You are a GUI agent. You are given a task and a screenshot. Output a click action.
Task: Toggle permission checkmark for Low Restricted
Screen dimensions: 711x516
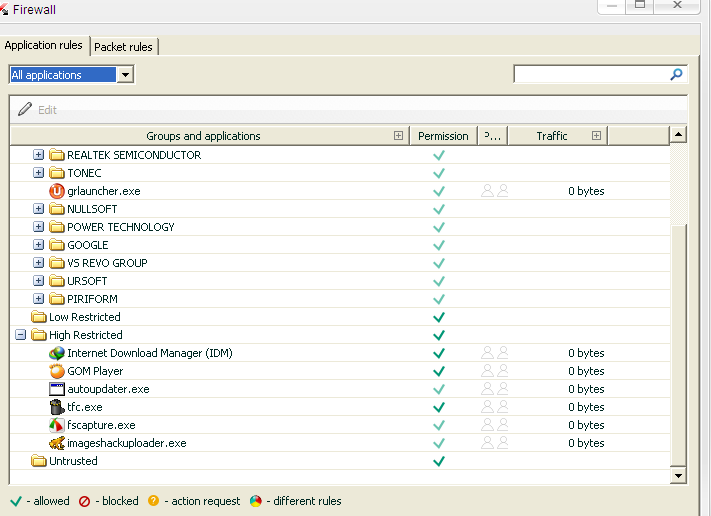click(x=439, y=317)
